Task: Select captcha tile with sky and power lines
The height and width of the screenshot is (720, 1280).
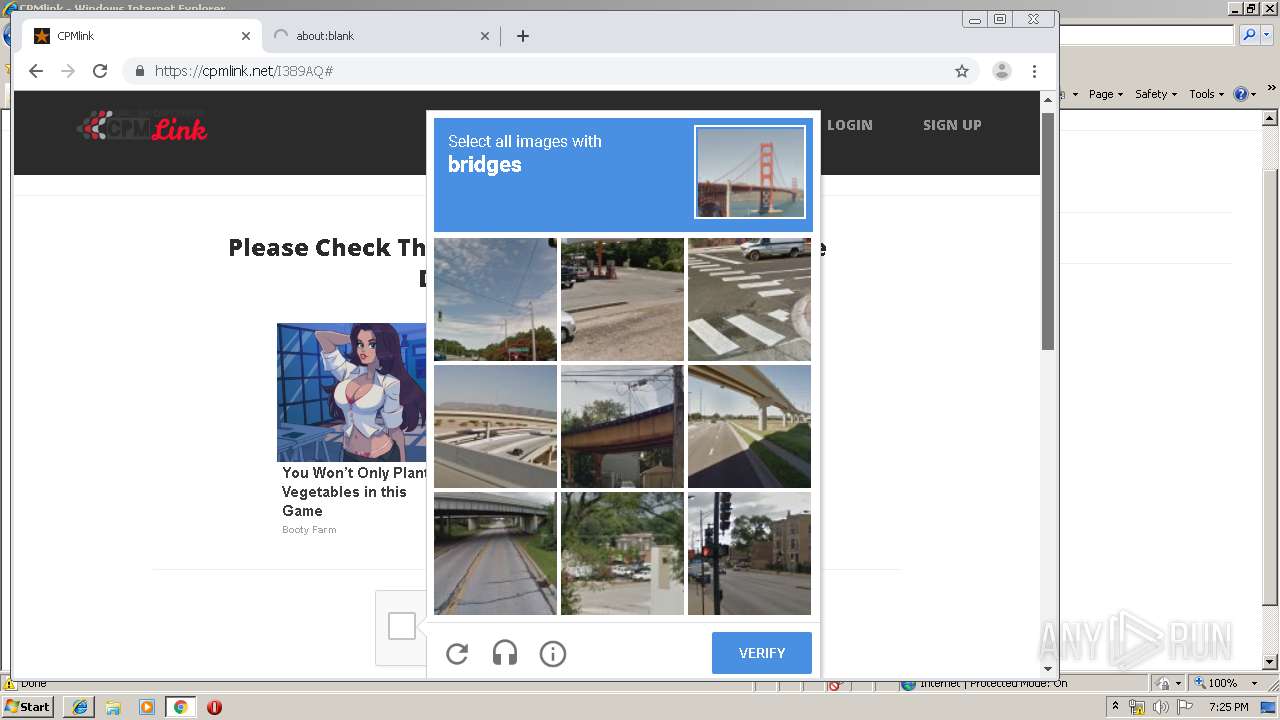Action: coord(496,299)
